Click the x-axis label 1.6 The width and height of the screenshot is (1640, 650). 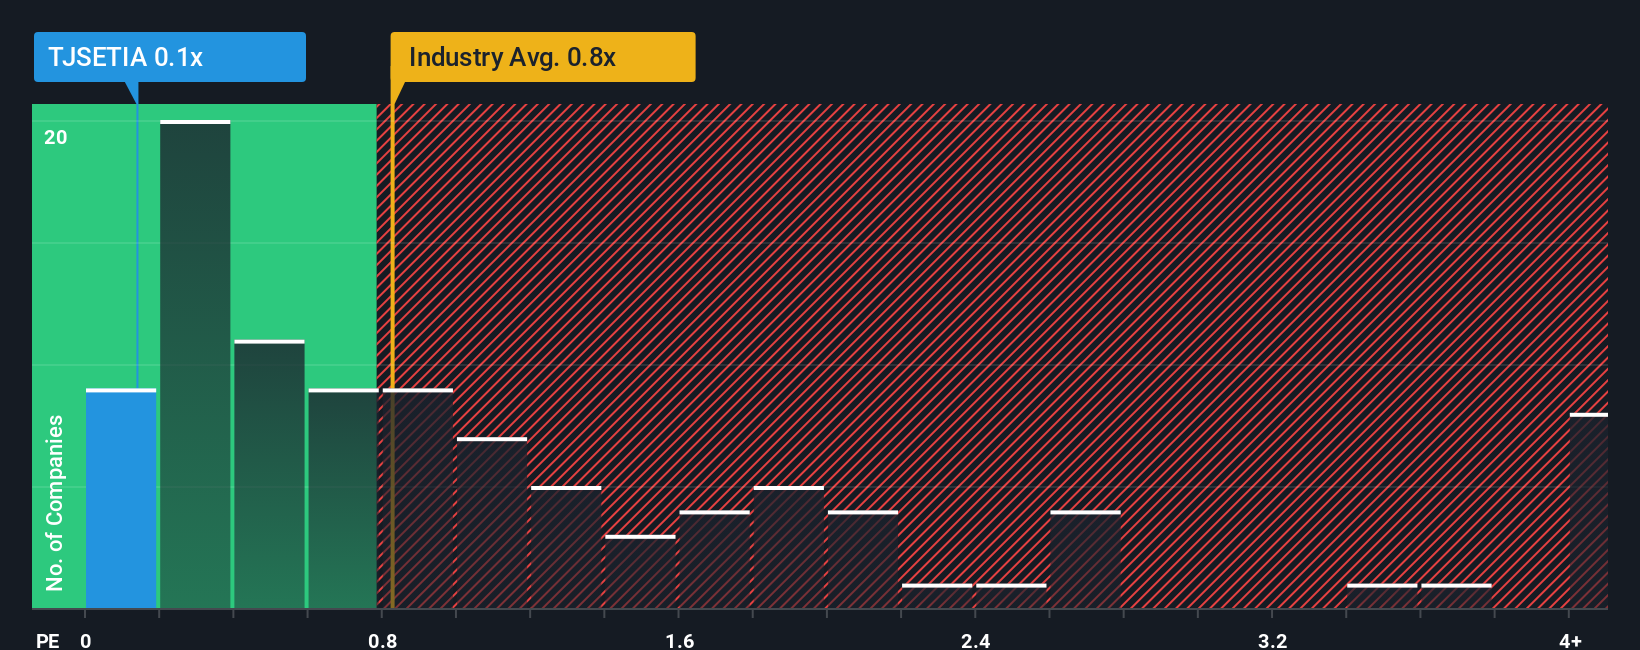680,640
